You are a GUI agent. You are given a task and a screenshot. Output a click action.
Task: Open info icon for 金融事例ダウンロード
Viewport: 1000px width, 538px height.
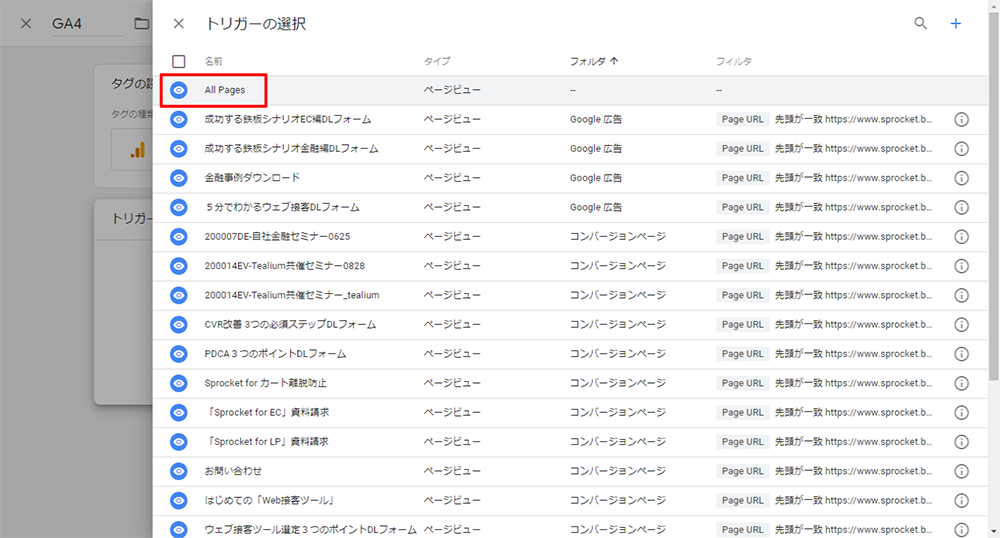click(x=961, y=178)
